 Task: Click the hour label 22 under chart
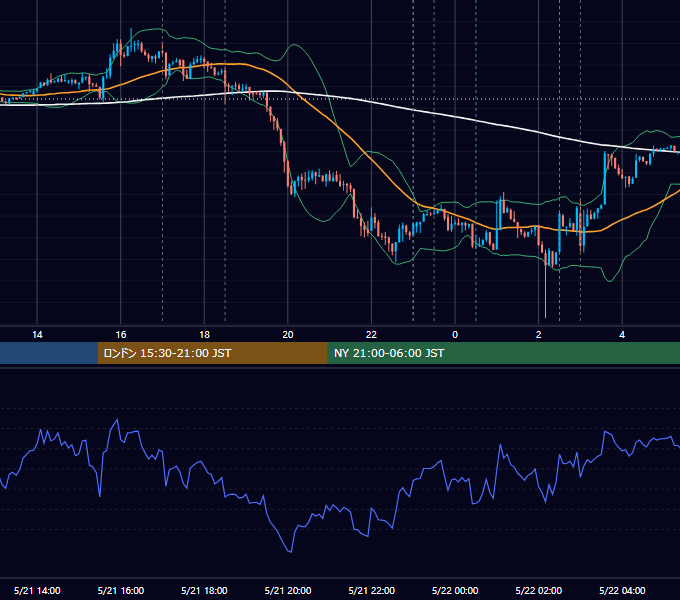[x=371, y=335]
